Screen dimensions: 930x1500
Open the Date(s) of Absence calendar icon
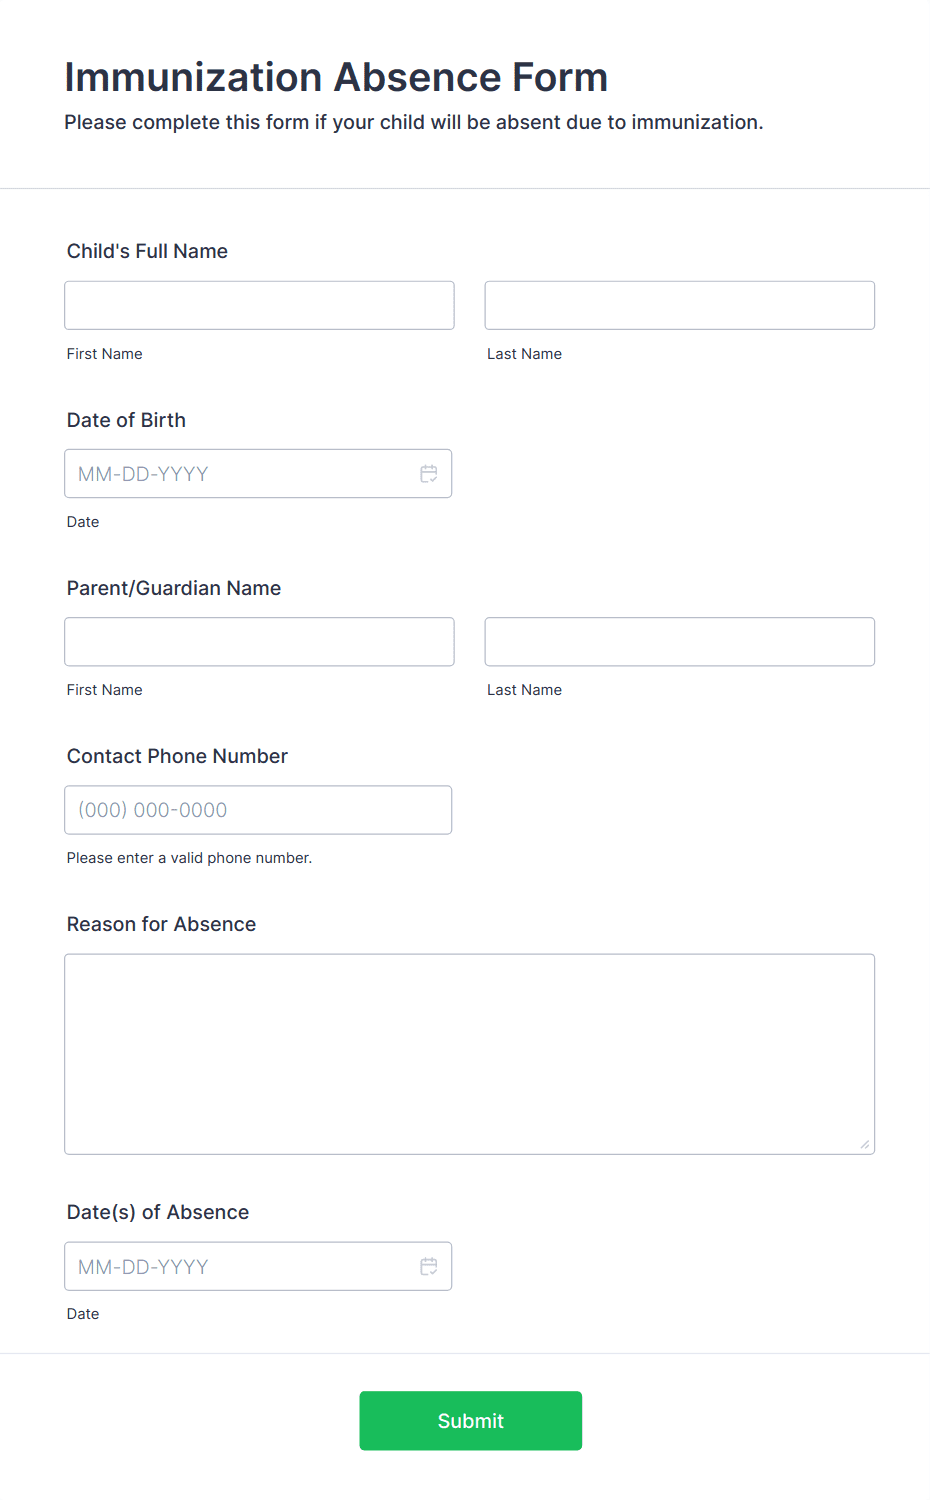(428, 1266)
